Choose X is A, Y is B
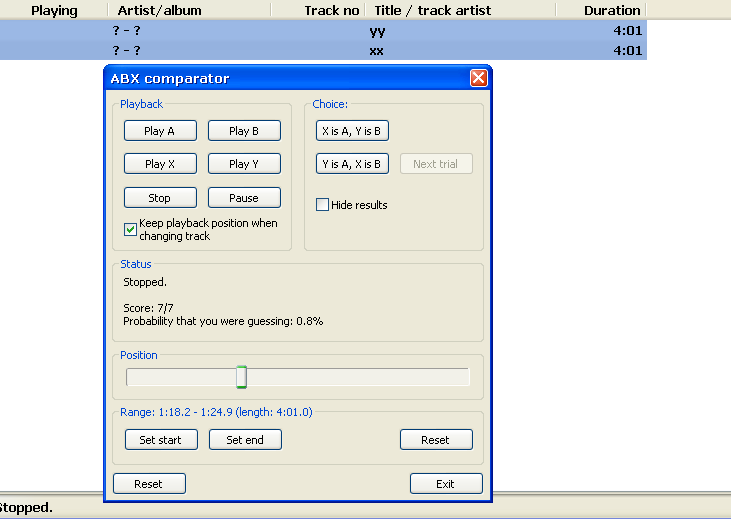Viewport: 731px width, 519px height. coord(352,131)
